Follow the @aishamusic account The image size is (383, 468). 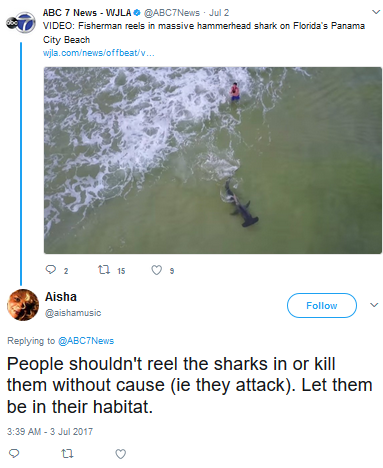click(x=321, y=305)
